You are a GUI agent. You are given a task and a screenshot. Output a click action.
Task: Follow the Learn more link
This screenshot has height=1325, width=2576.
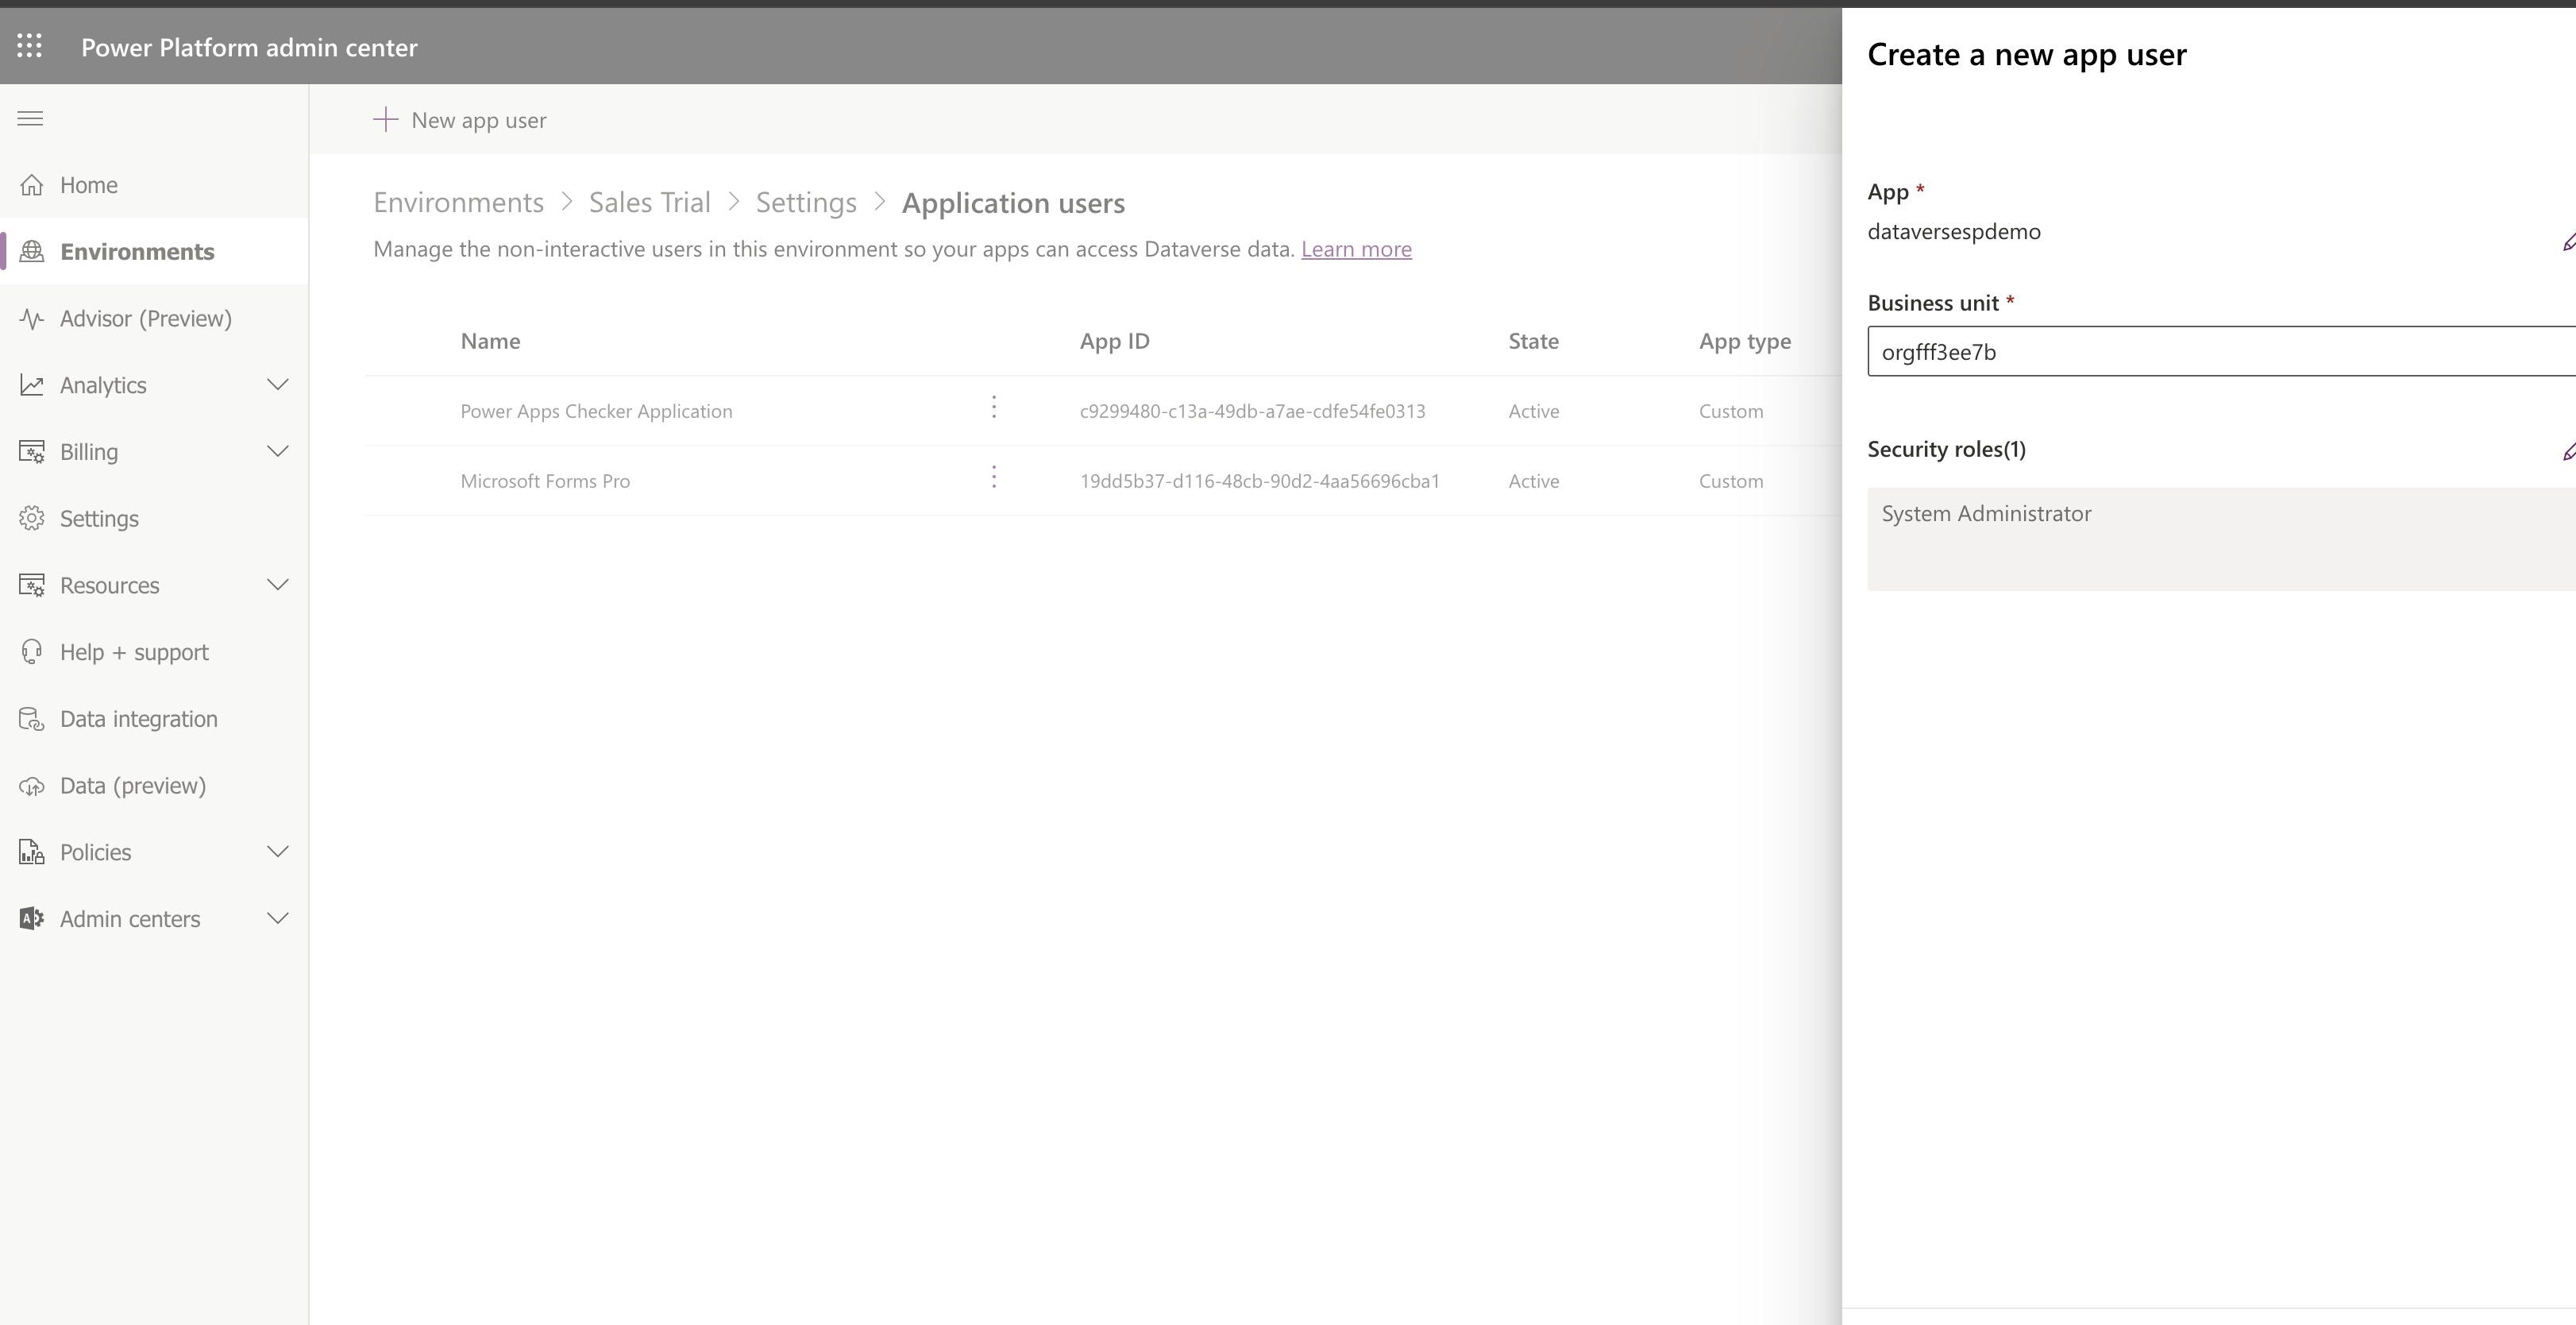[x=1356, y=249]
